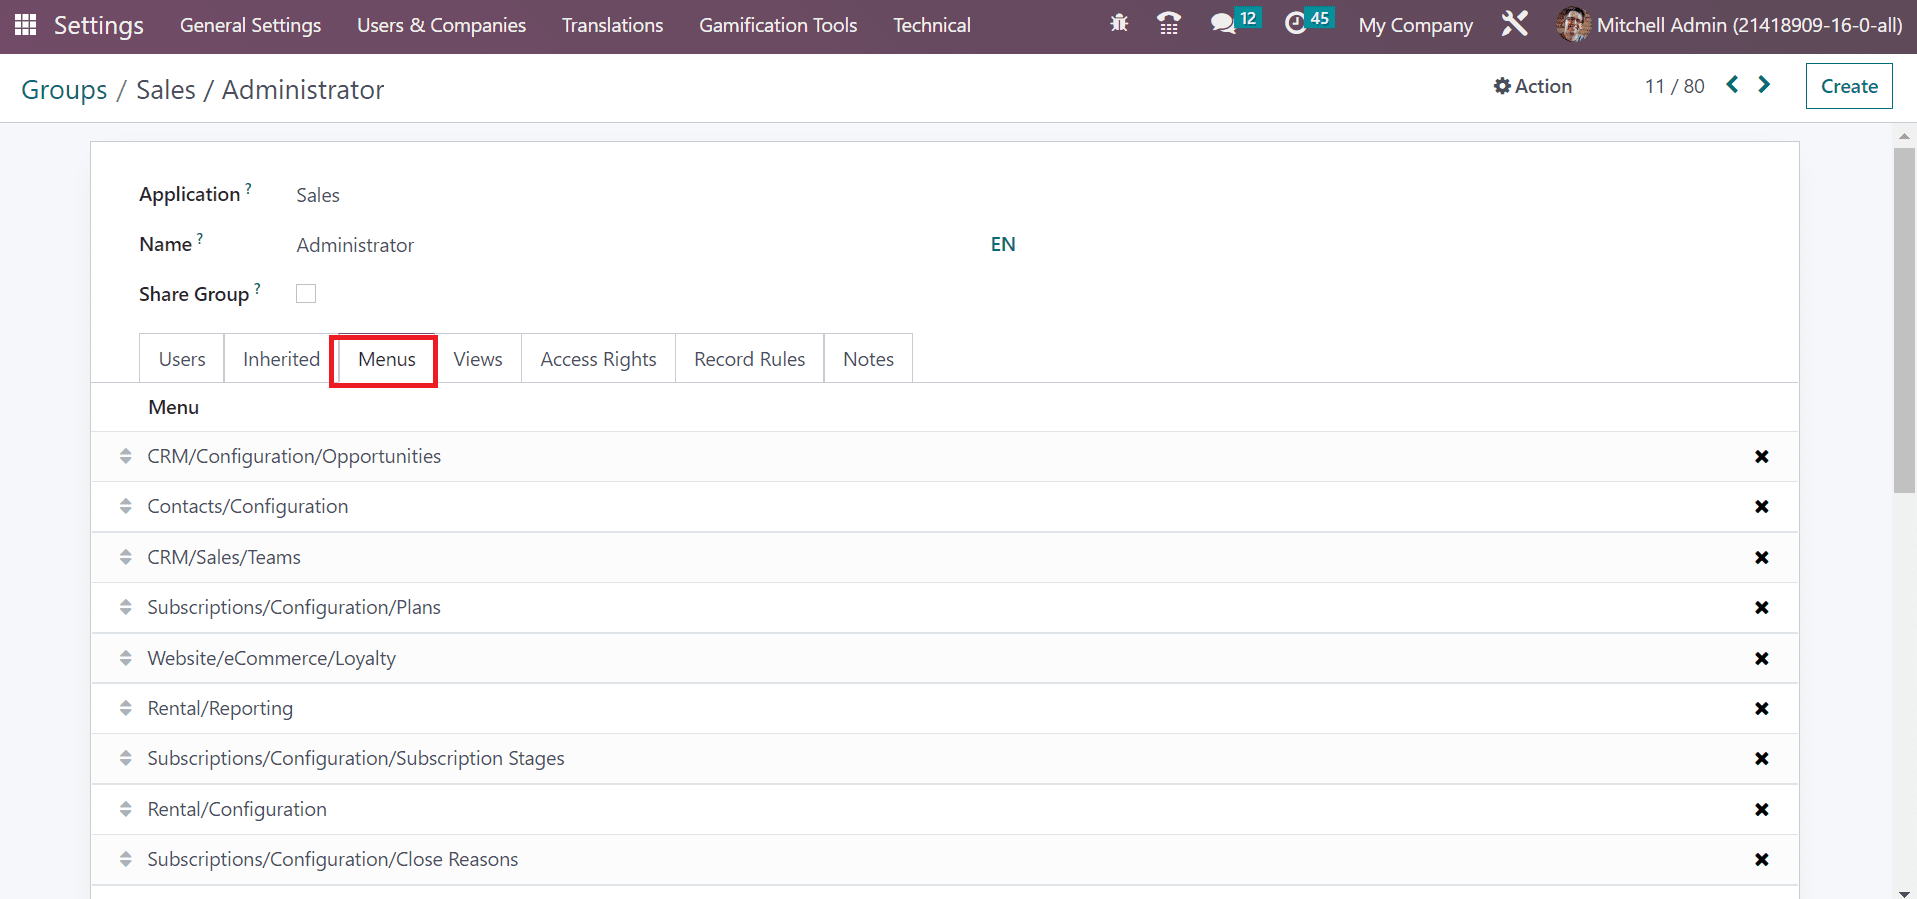
Task: Remove CRM/Configuration/Opportunities menu row
Action: click(1762, 457)
